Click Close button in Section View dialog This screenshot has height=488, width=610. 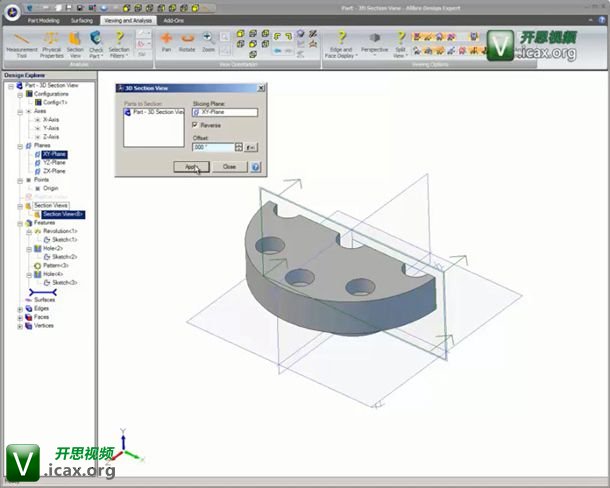click(230, 167)
